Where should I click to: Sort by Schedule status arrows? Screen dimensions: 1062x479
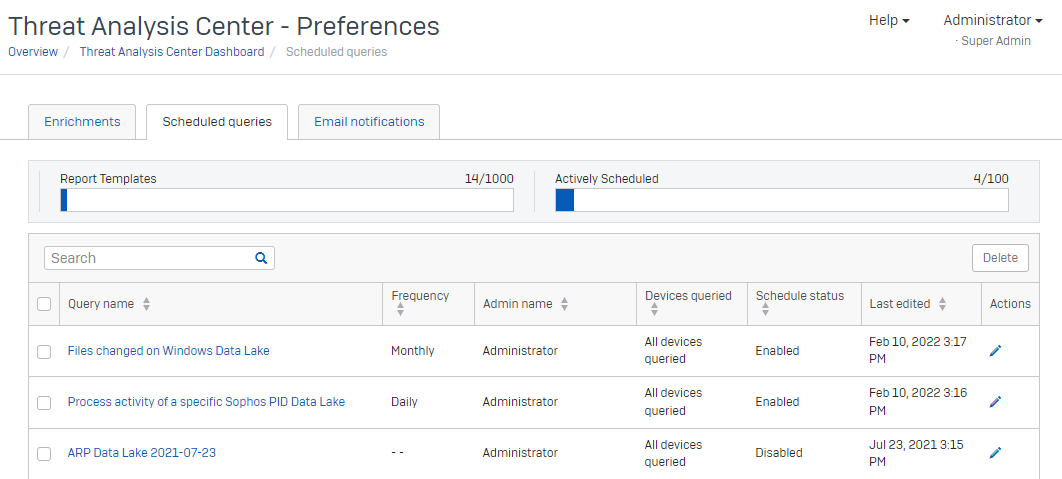coord(765,312)
